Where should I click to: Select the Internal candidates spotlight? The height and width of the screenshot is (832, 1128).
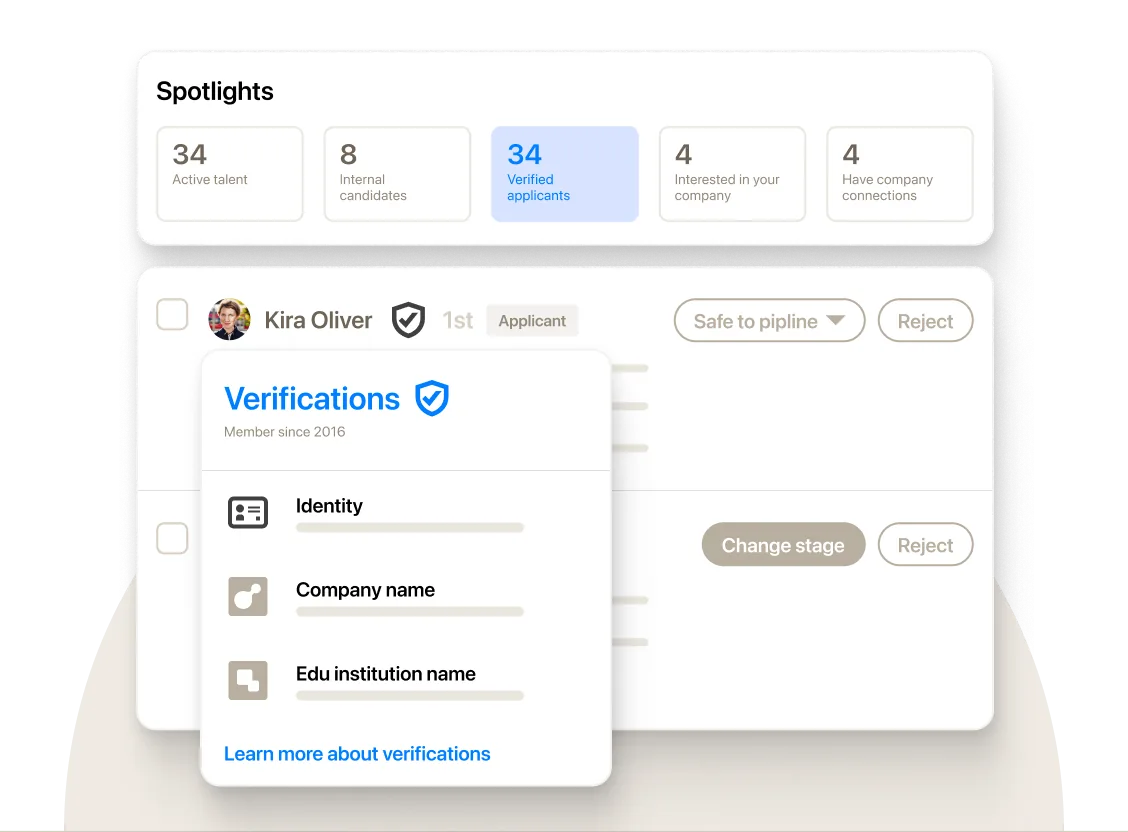click(397, 174)
